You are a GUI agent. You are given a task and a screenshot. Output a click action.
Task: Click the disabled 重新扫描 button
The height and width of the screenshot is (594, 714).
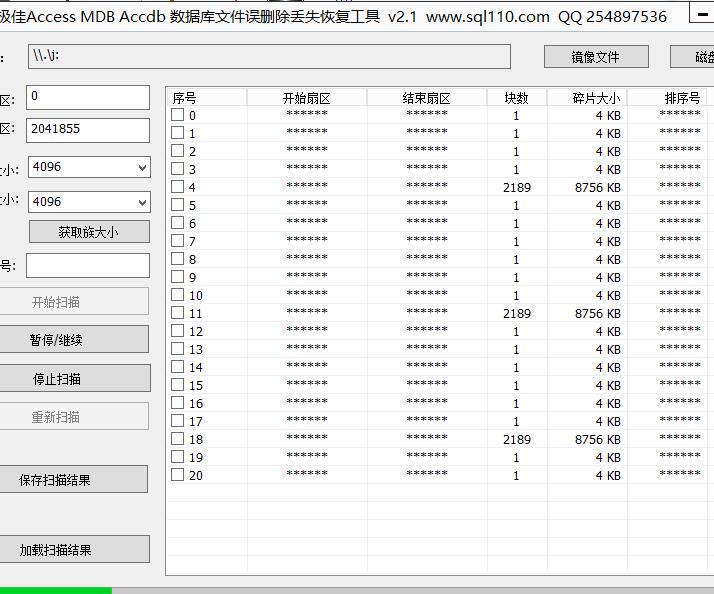pos(73,416)
